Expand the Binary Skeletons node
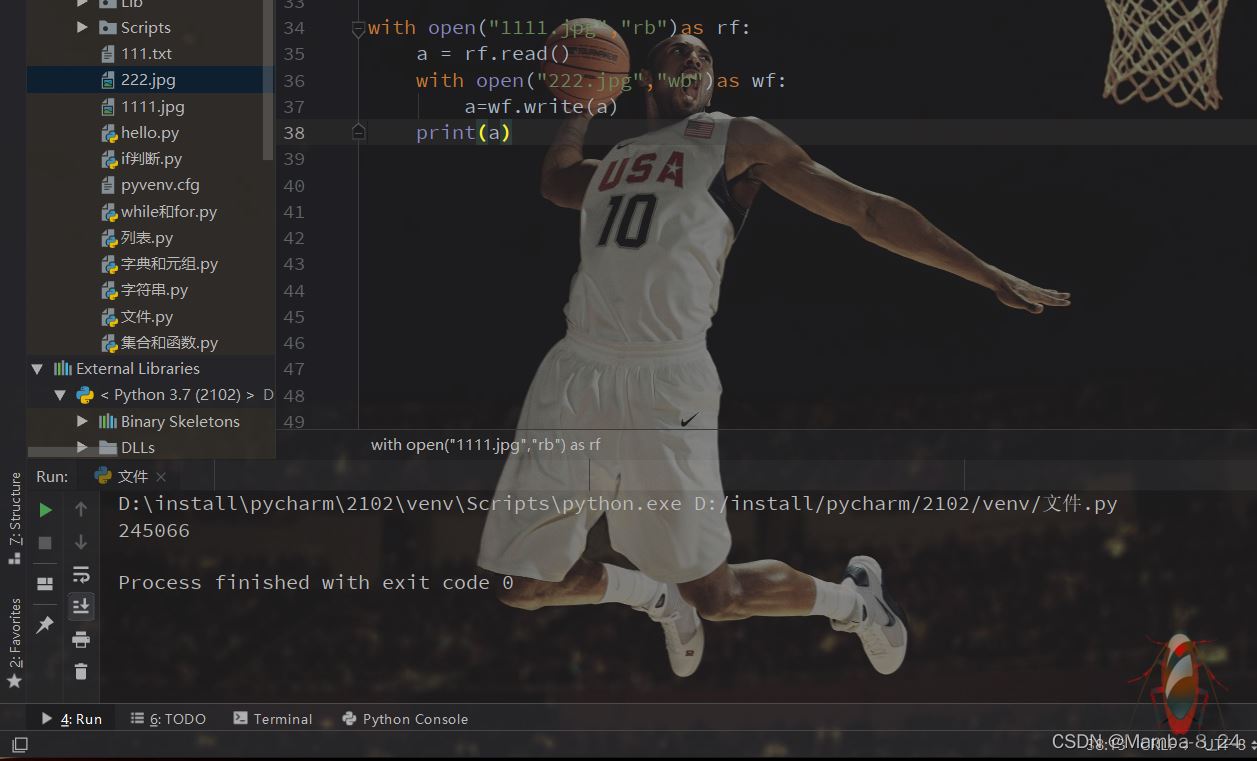This screenshot has width=1257, height=761. pyautogui.click(x=83, y=421)
